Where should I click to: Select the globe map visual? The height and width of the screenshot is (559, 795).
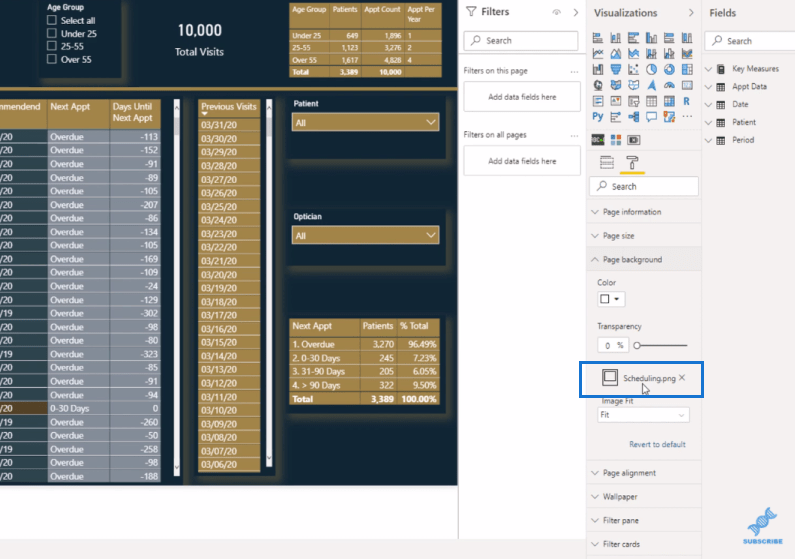(x=598, y=85)
